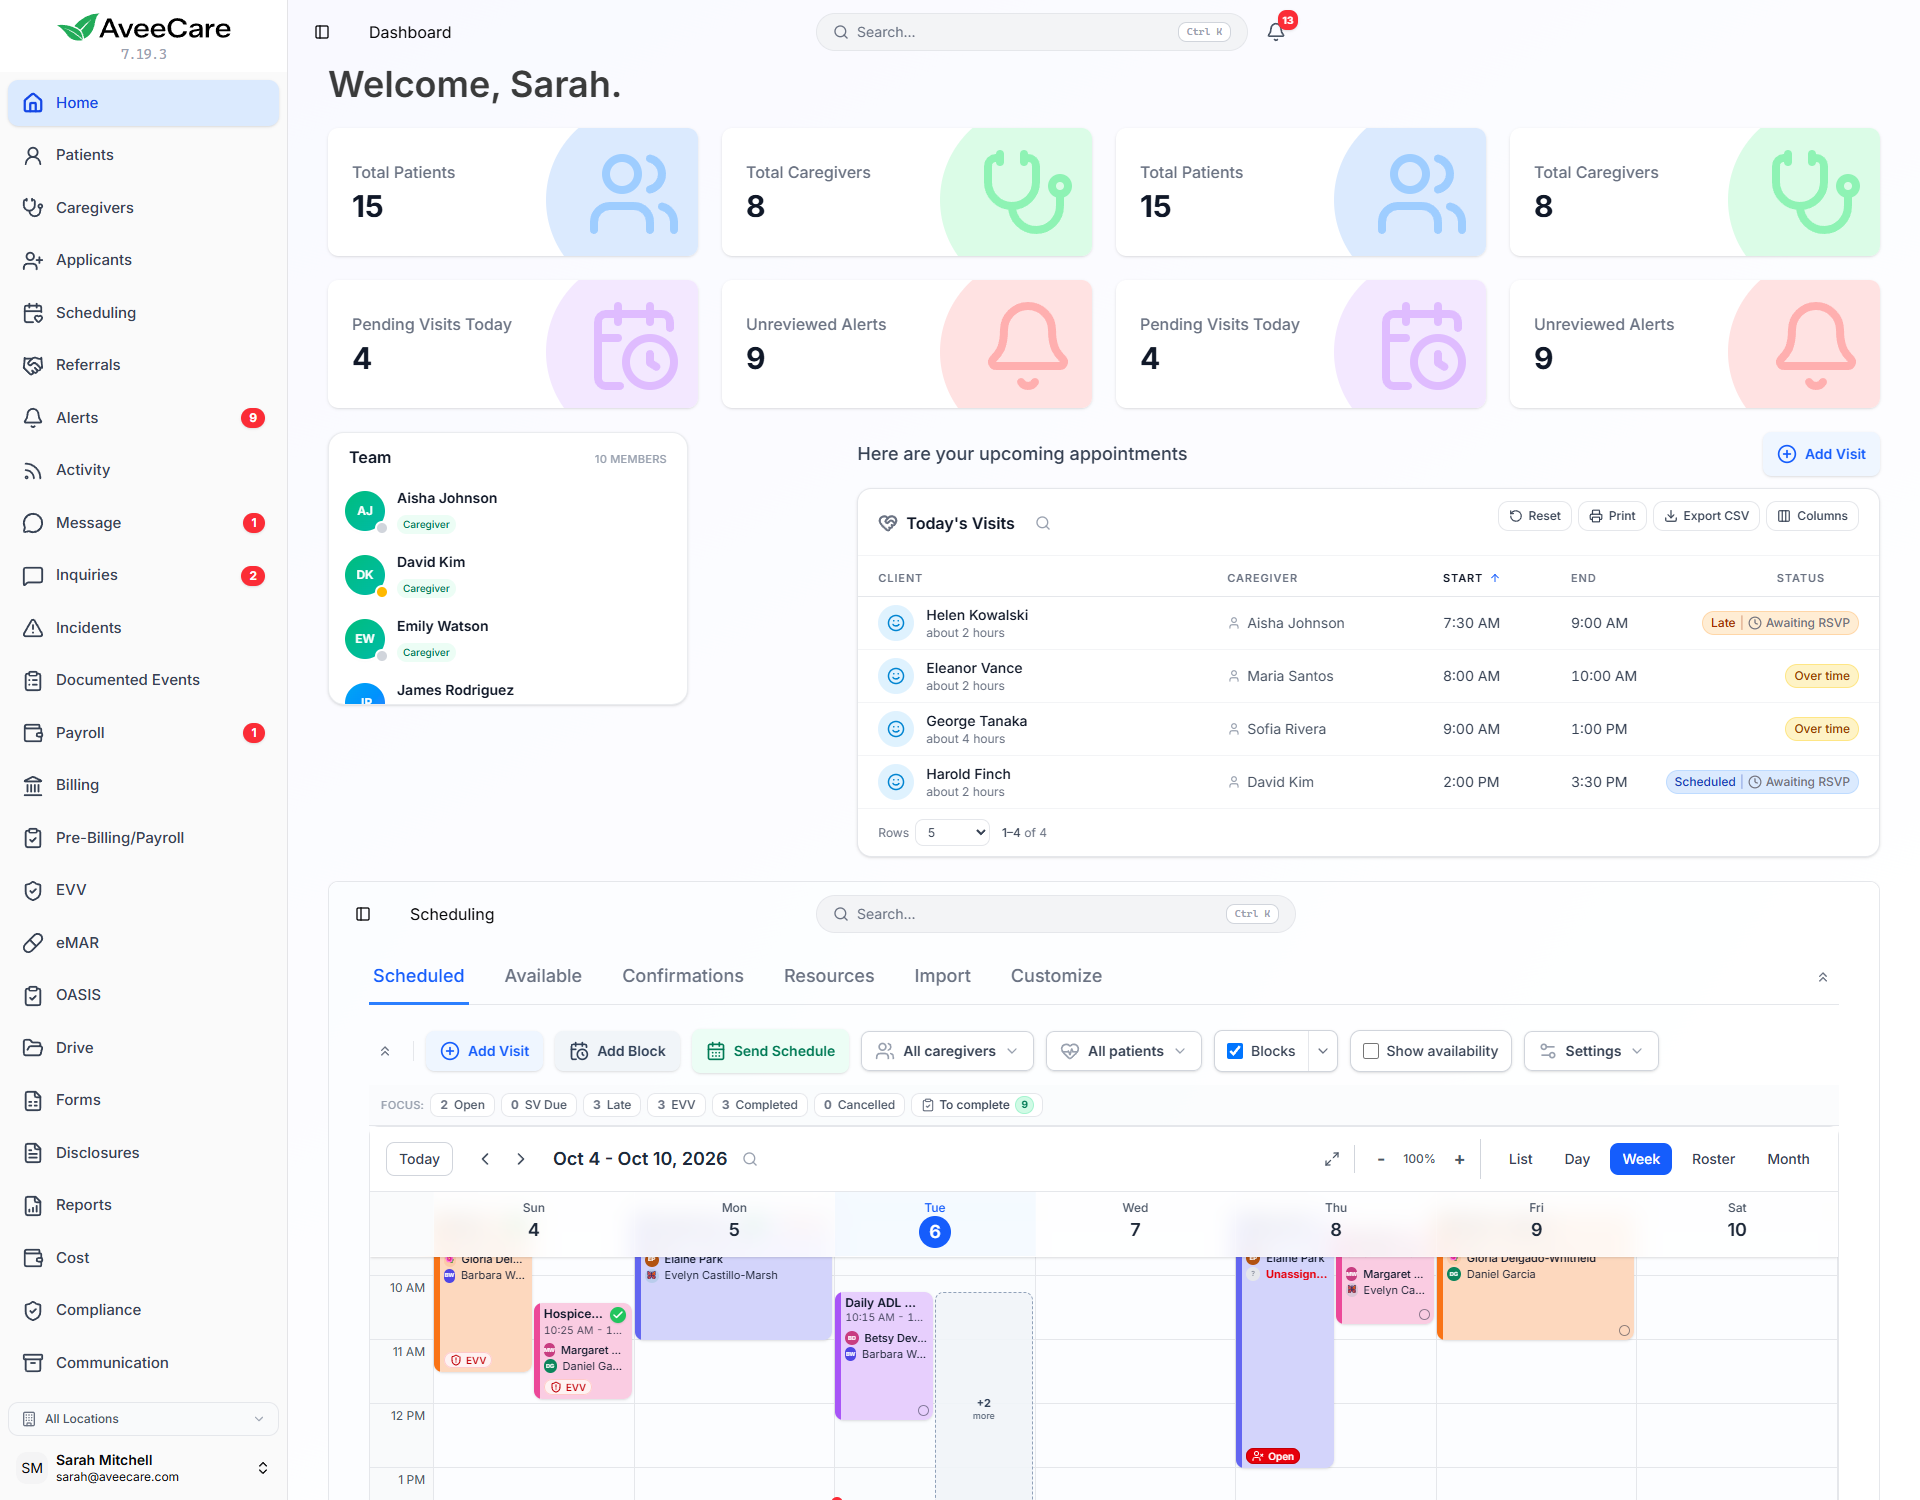Sort by the START column header
Screen dimensions: 1920x1500
1471,578
